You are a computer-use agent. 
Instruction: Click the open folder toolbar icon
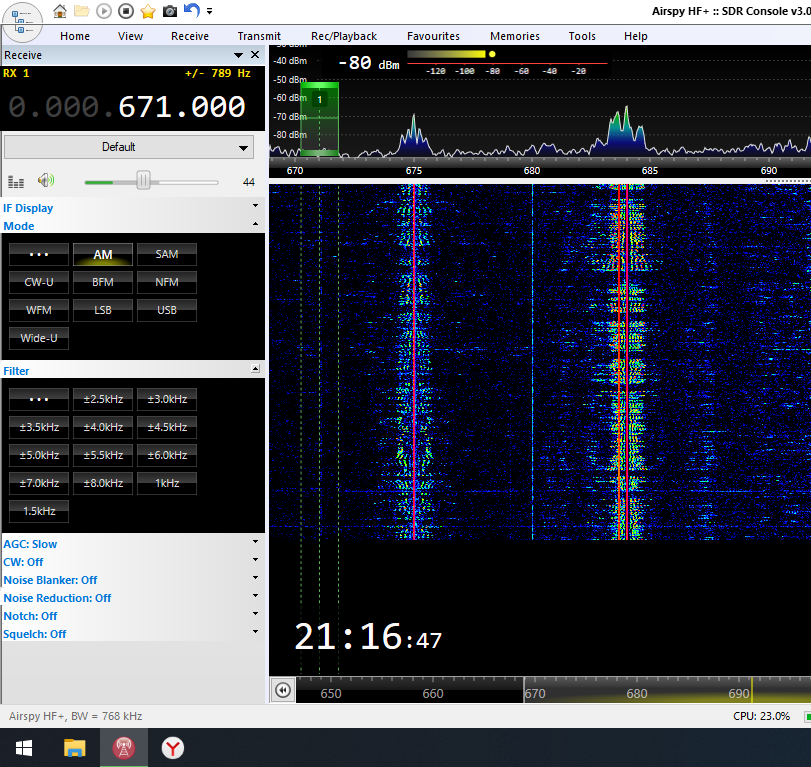coord(82,11)
